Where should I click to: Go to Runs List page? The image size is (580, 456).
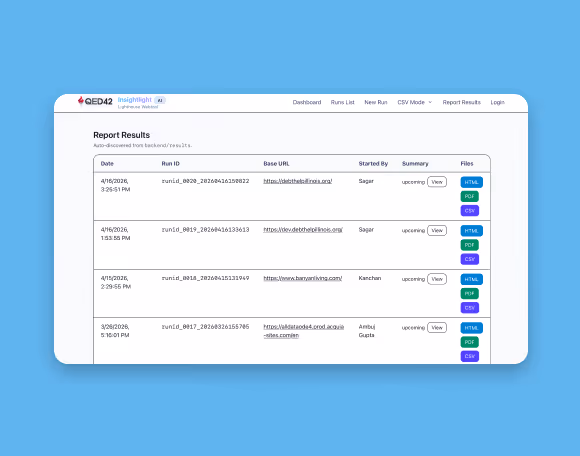[x=342, y=102]
